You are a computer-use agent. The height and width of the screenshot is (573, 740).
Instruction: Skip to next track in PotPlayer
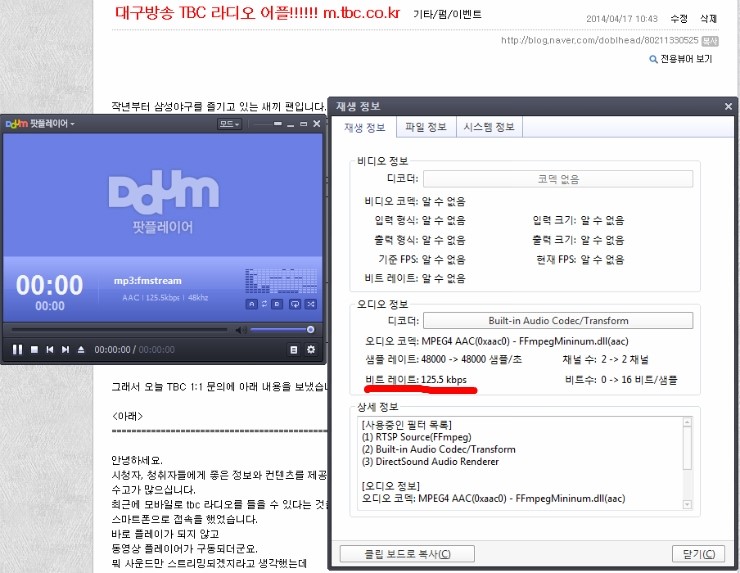(x=65, y=349)
